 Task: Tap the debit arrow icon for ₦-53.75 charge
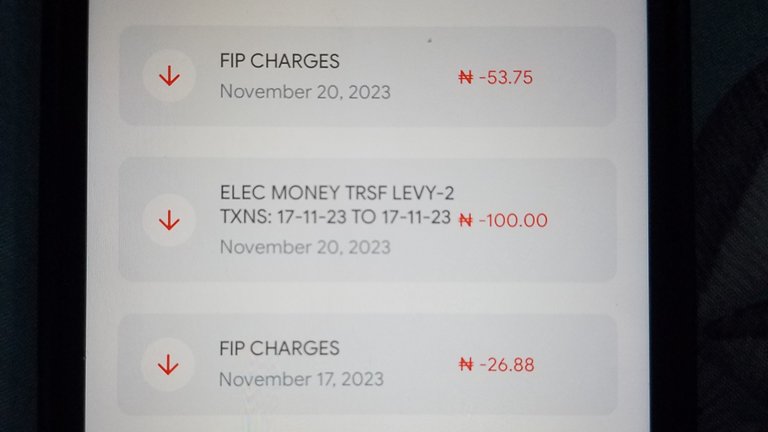169,76
